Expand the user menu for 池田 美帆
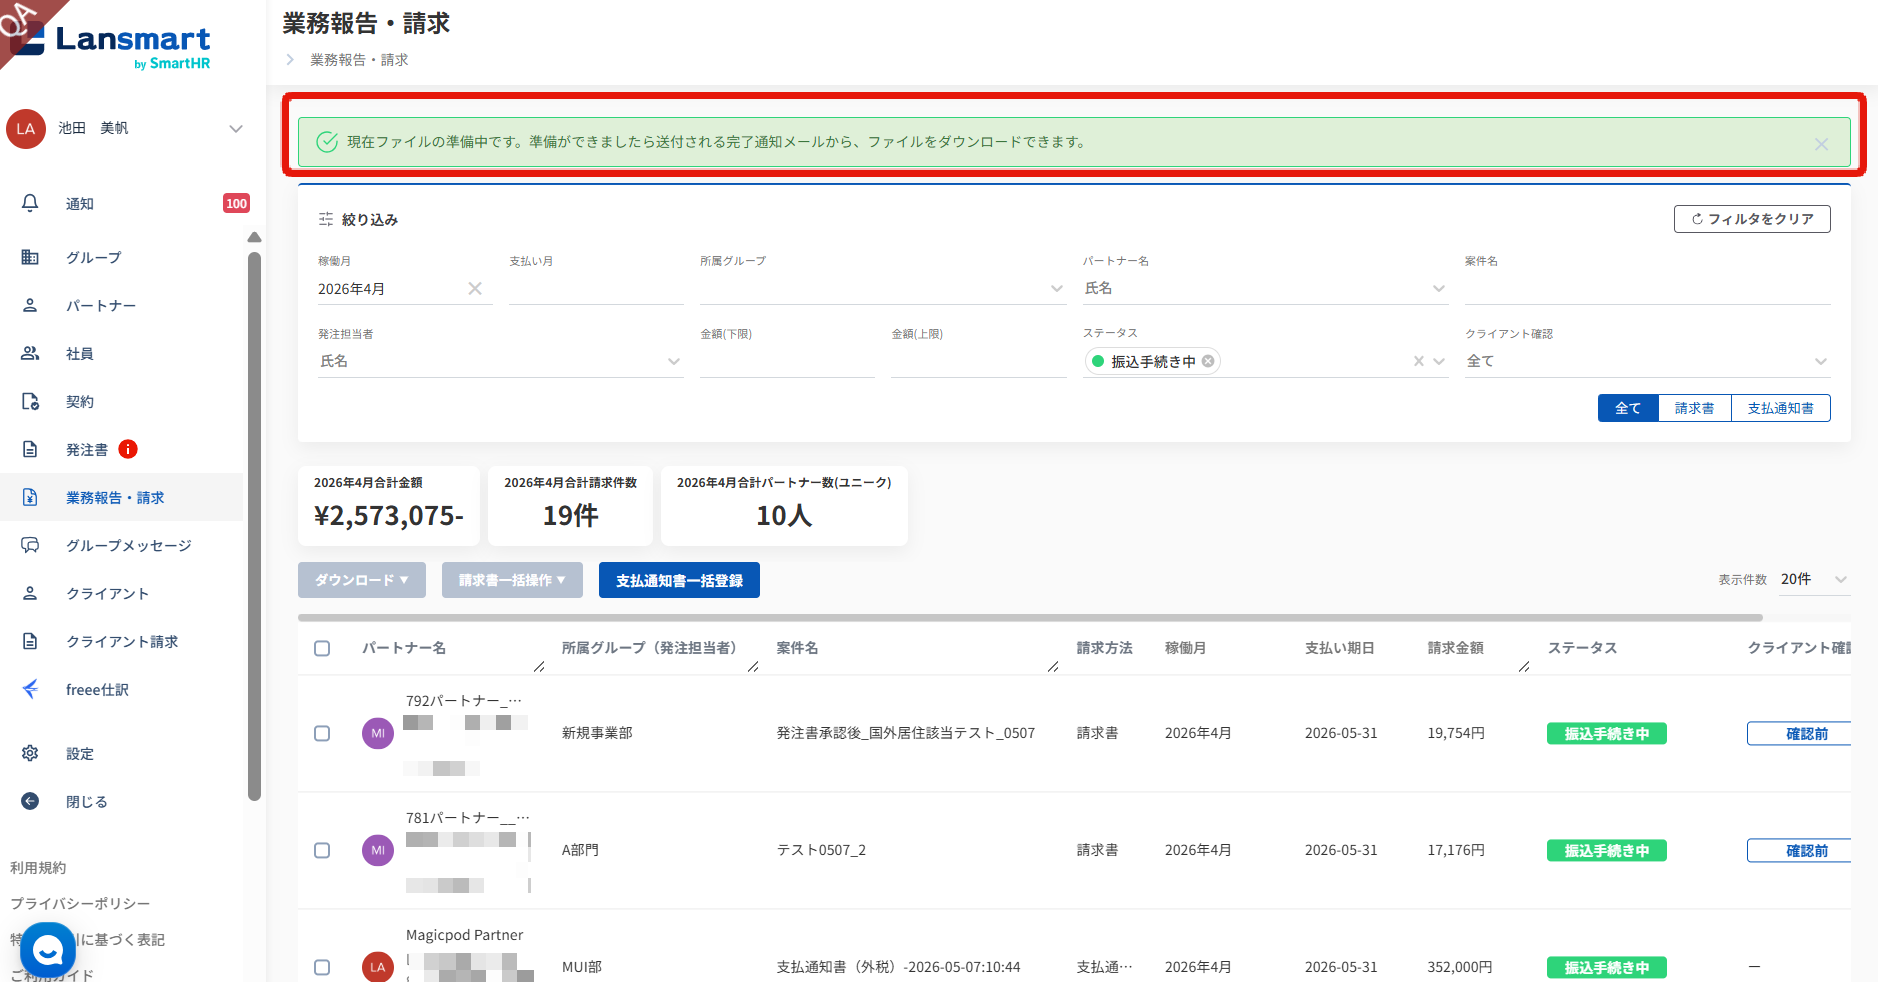Image resolution: width=1878 pixels, height=982 pixels. (x=236, y=128)
